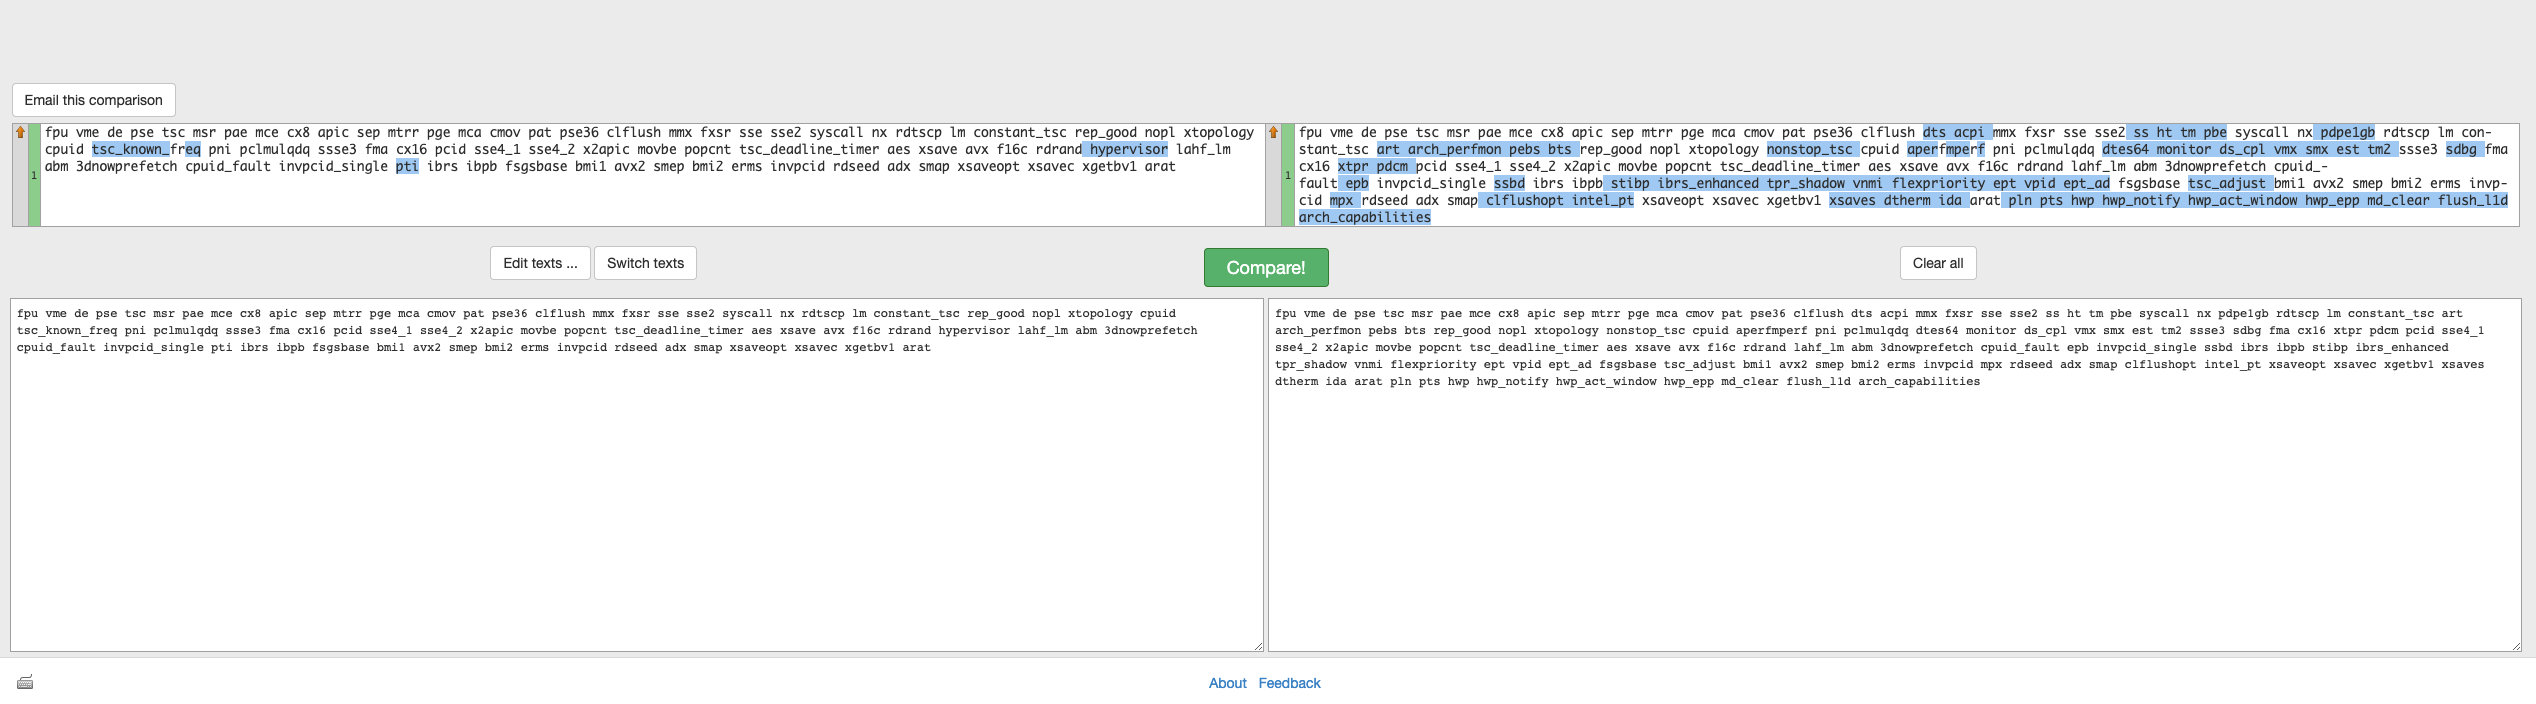
Task: Click highlighted arch_capabilities in right diff
Action: pyautogui.click(x=1364, y=218)
